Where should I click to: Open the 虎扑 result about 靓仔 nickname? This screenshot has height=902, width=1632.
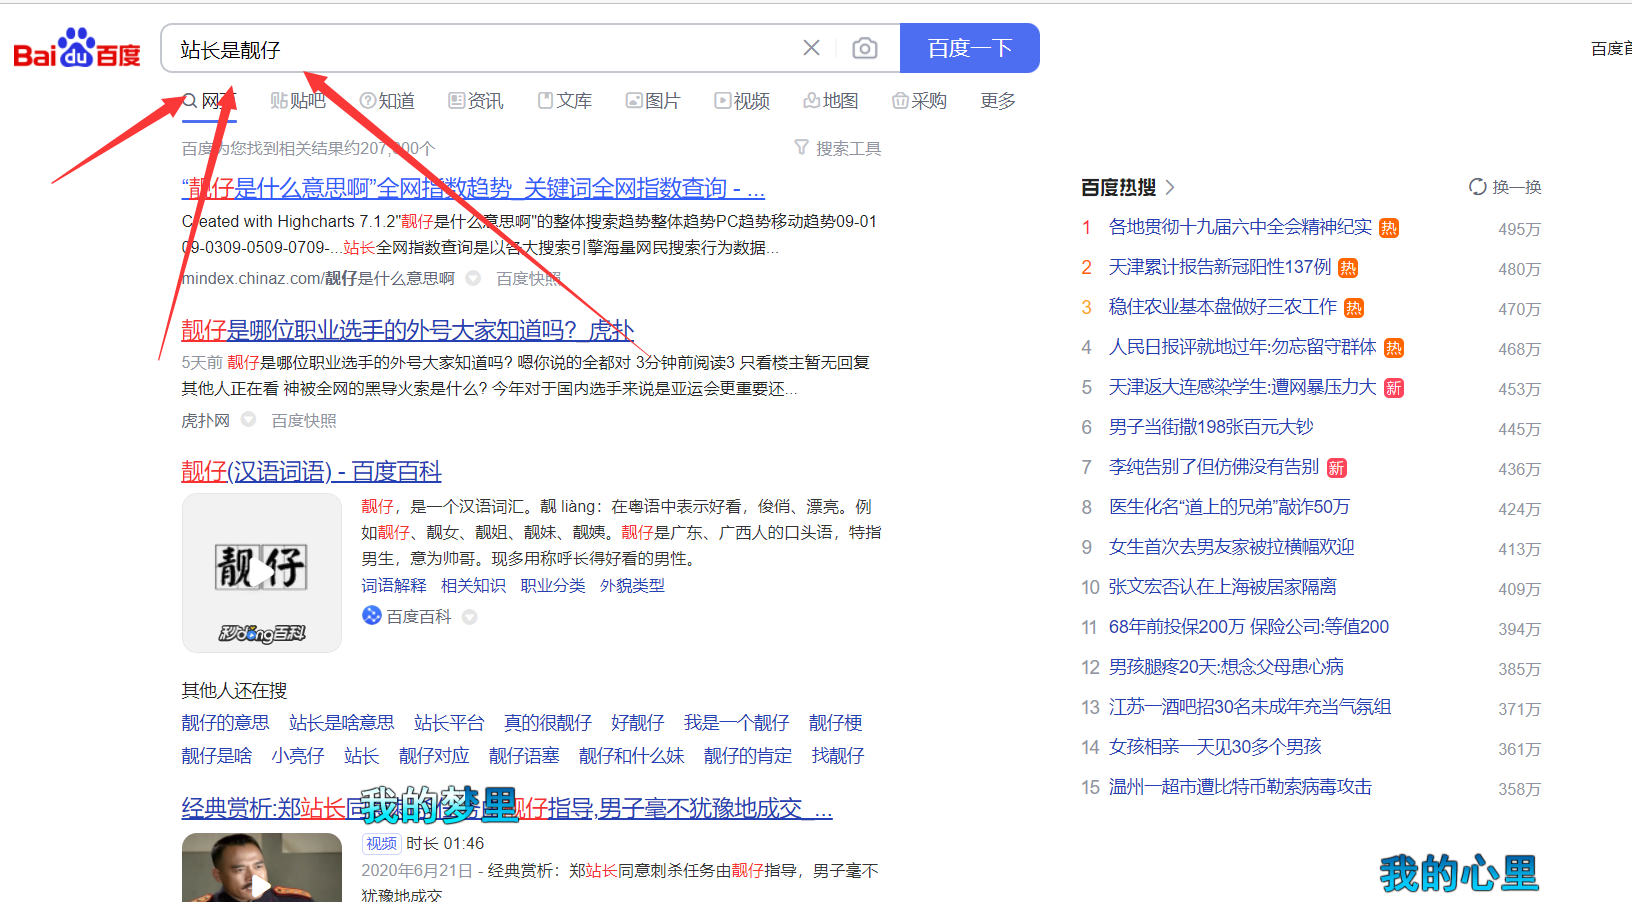[x=407, y=330]
